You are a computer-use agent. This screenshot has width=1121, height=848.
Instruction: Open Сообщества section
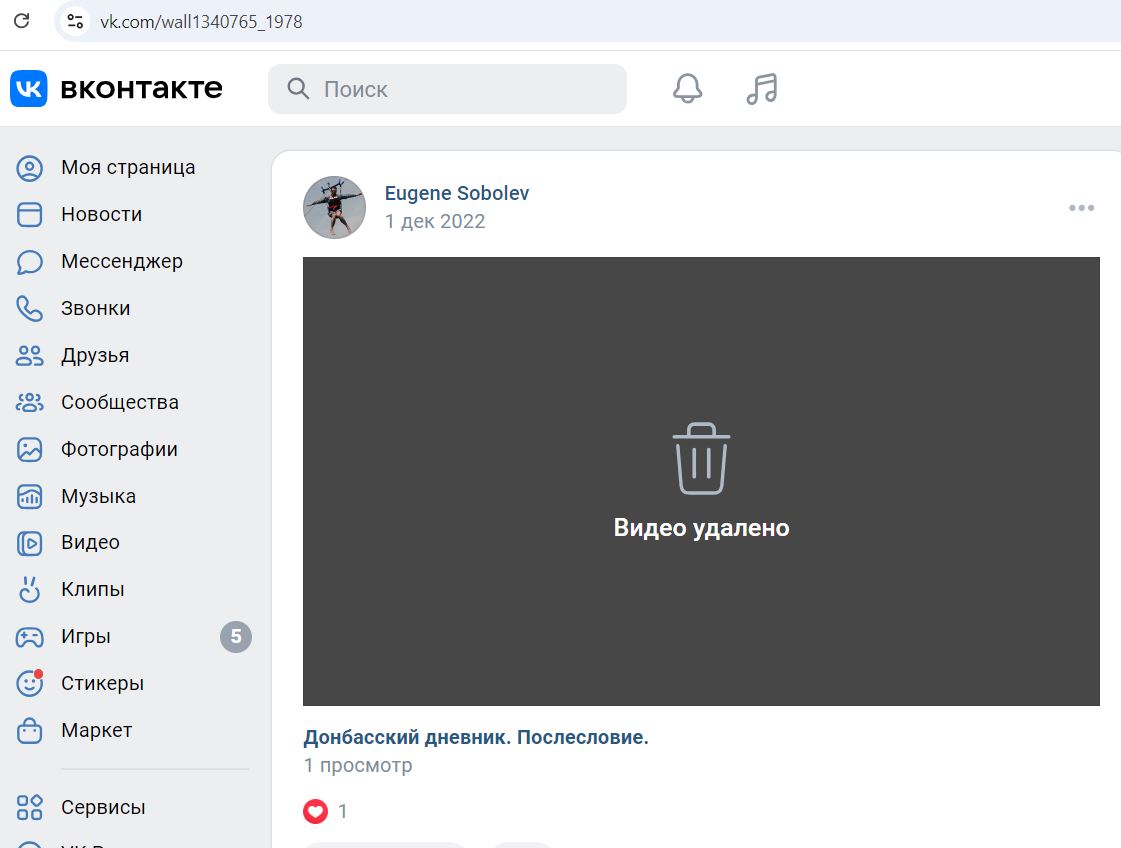coord(119,403)
